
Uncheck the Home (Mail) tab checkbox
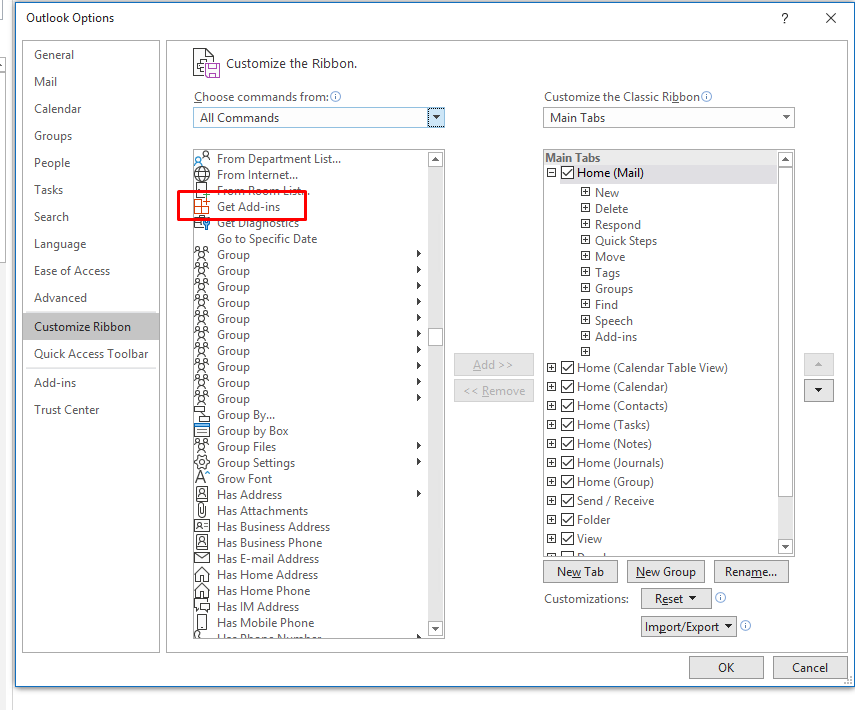(x=568, y=173)
